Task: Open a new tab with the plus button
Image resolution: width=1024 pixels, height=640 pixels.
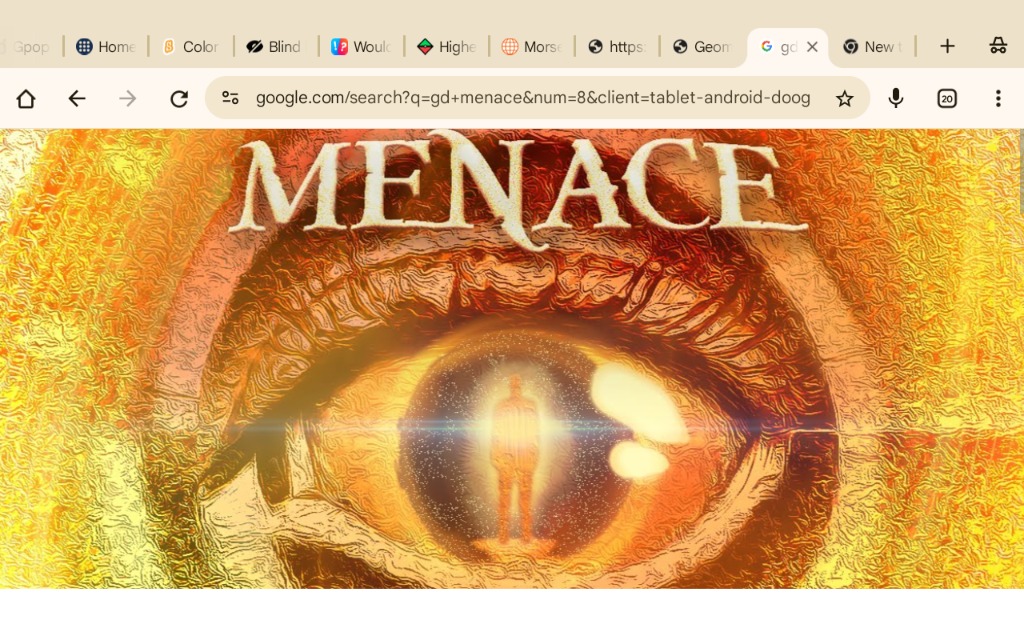Action: tap(946, 46)
